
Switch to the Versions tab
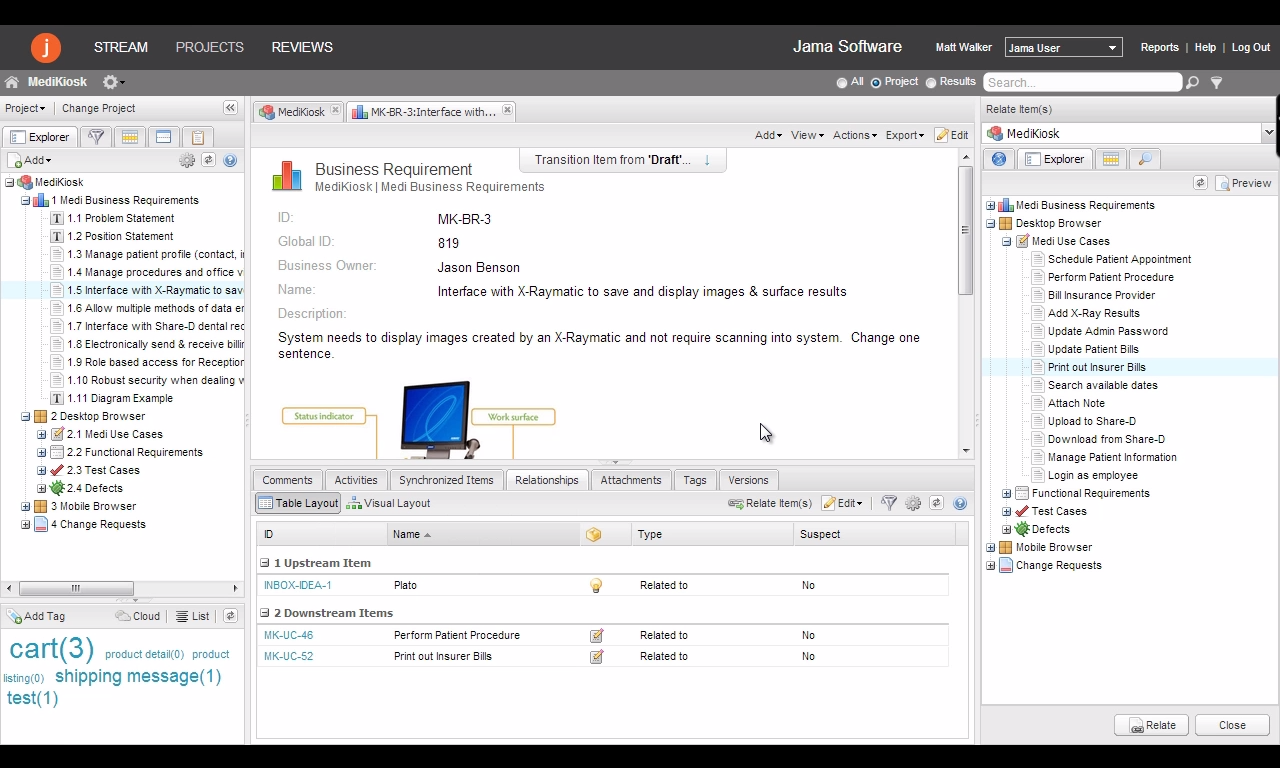point(748,480)
